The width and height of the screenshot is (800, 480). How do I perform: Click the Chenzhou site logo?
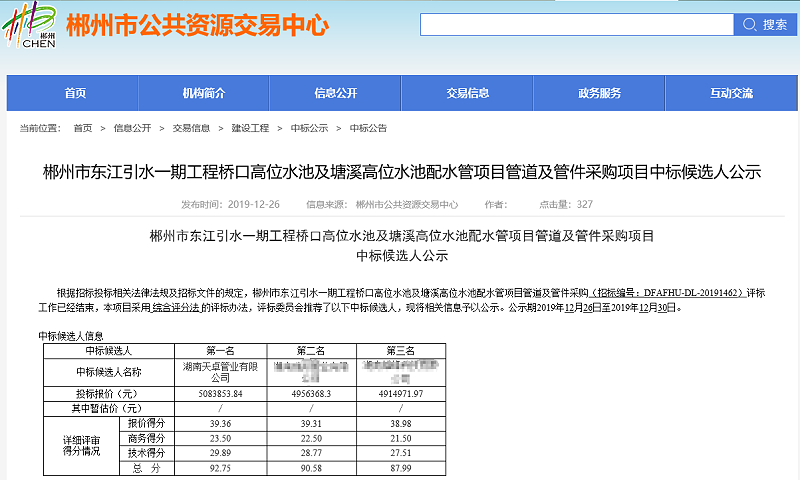38,25
